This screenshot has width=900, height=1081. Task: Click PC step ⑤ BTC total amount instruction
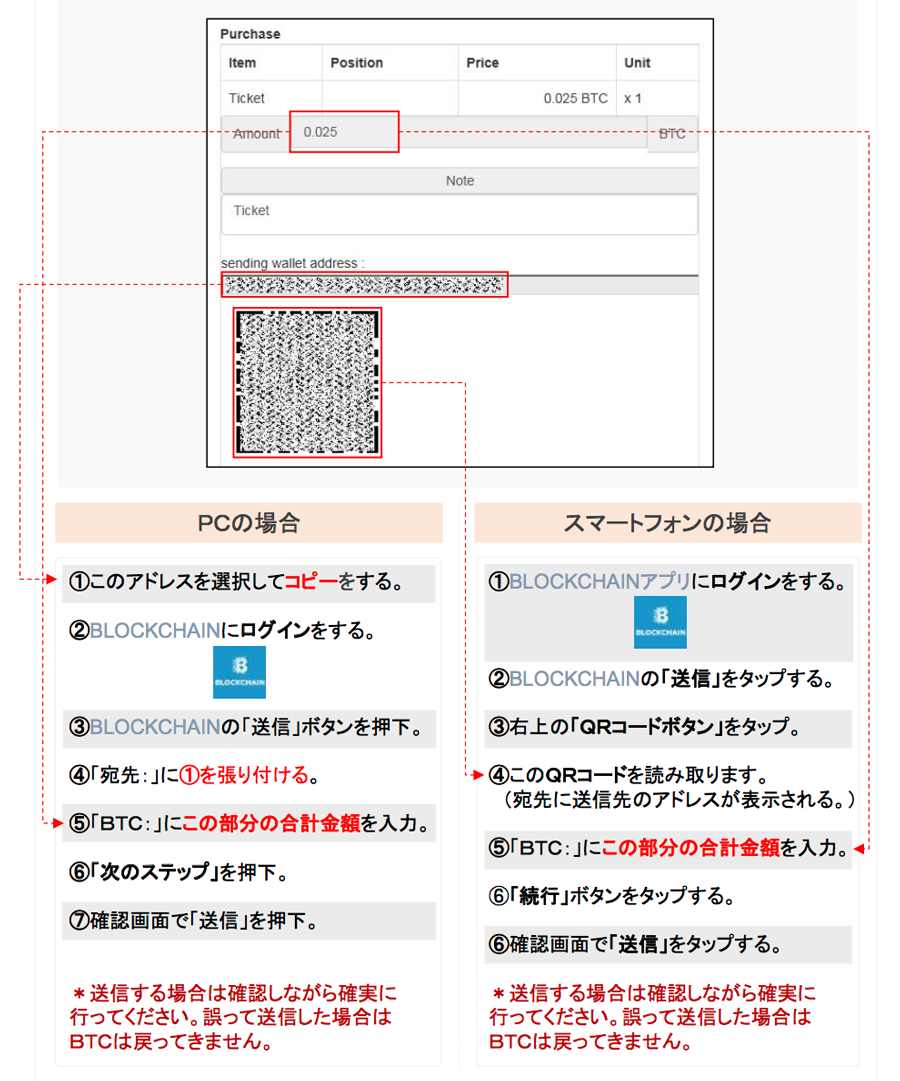tap(249, 823)
